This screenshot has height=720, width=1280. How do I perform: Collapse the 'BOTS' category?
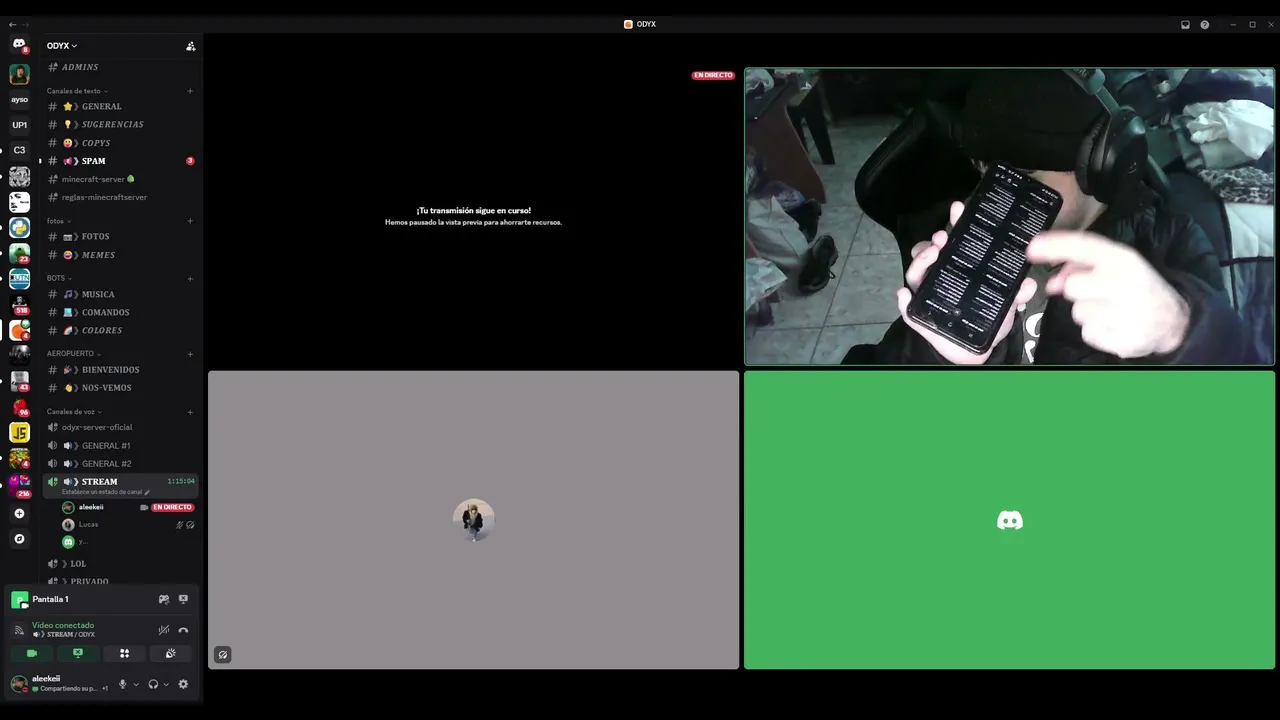coord(59,278)
